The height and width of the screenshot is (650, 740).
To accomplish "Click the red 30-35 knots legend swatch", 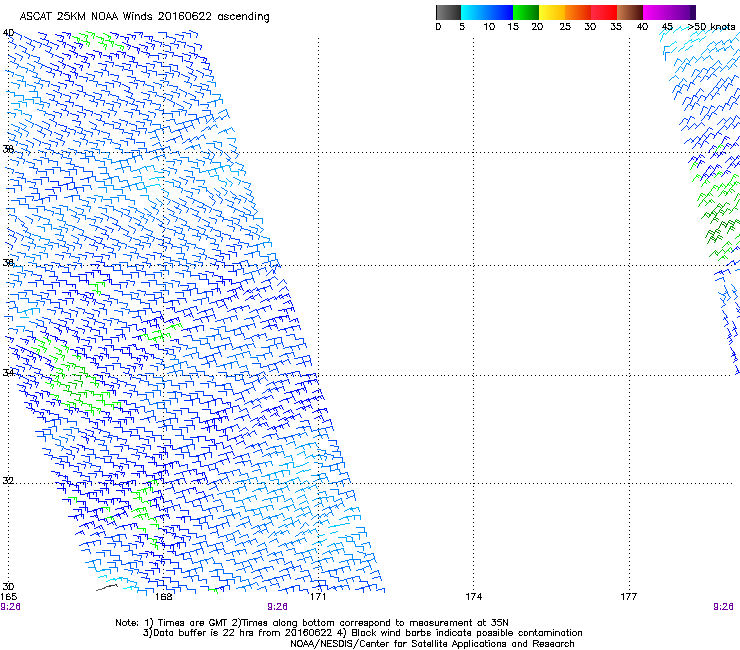I will tap(604, 12).
